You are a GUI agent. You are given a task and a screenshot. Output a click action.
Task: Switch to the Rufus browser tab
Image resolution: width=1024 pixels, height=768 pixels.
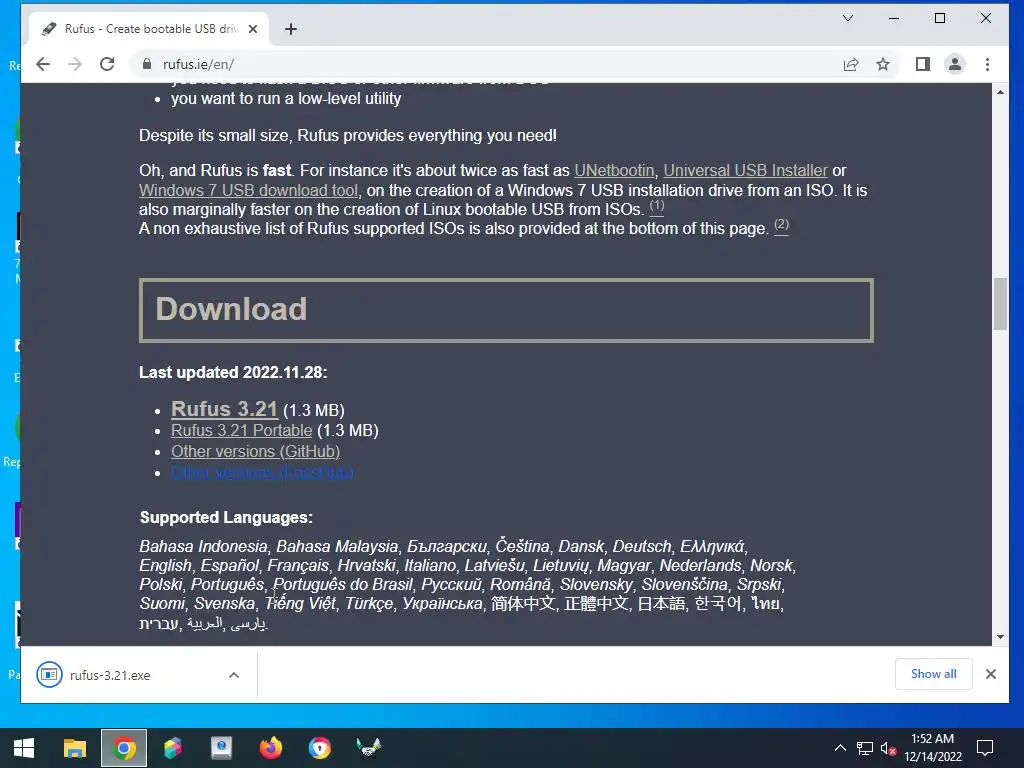pyautogui.click(x=149, y=29)
